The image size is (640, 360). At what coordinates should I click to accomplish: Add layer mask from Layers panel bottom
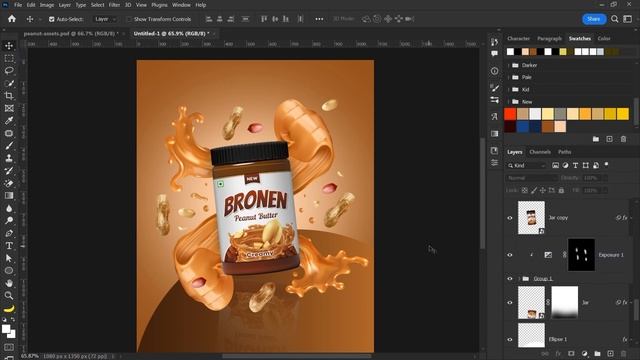pos(571,353)
